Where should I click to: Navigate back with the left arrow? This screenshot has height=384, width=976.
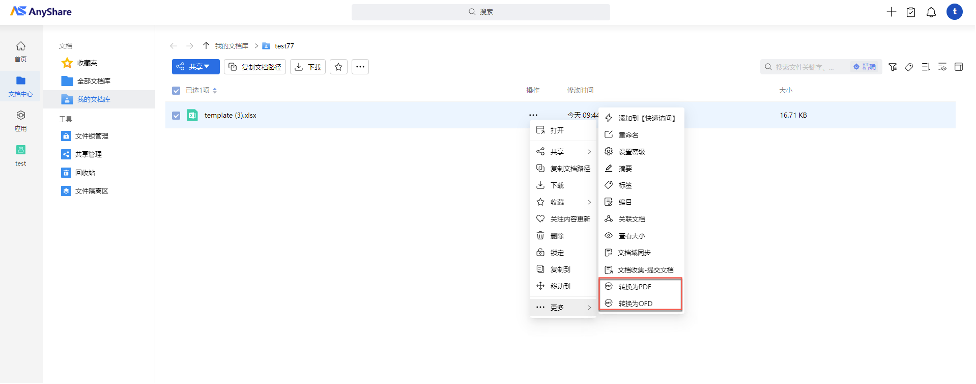point(174,46)
